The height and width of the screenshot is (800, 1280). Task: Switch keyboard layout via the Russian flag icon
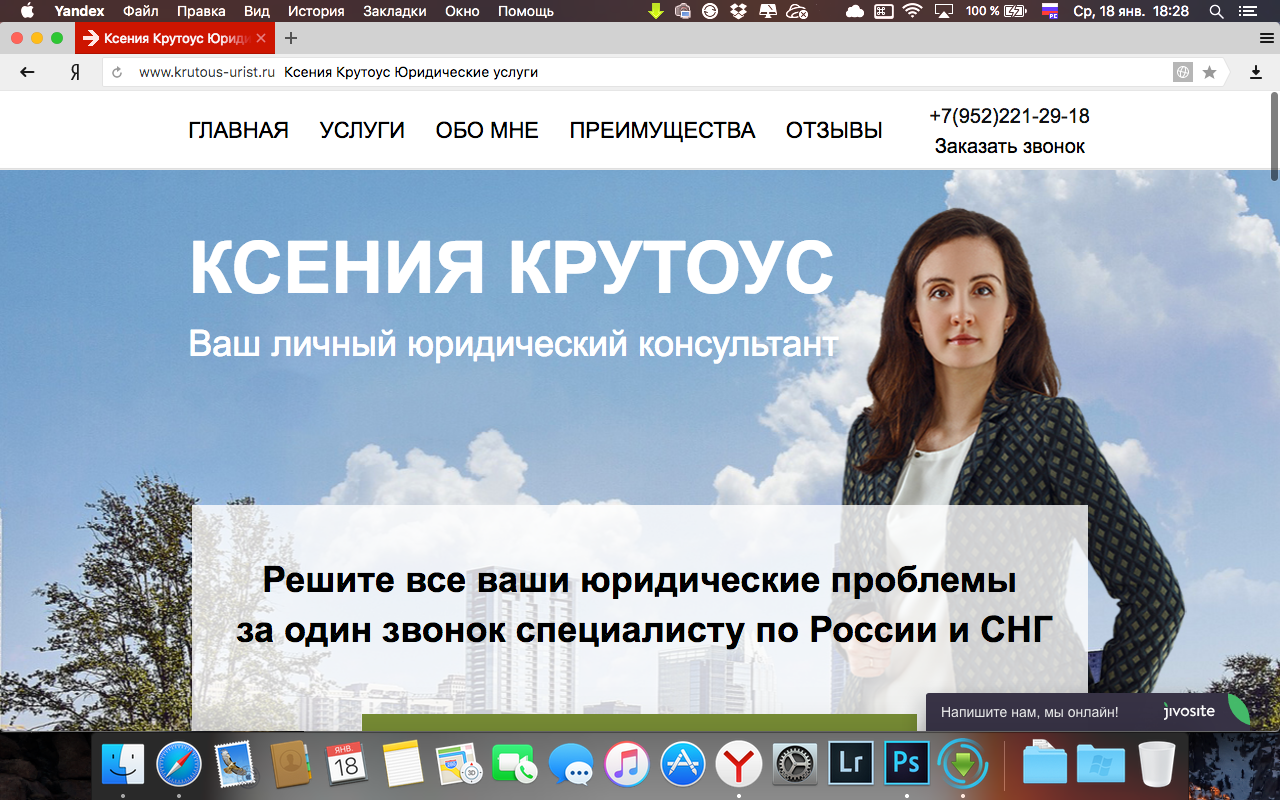(x=1050, y=11)
